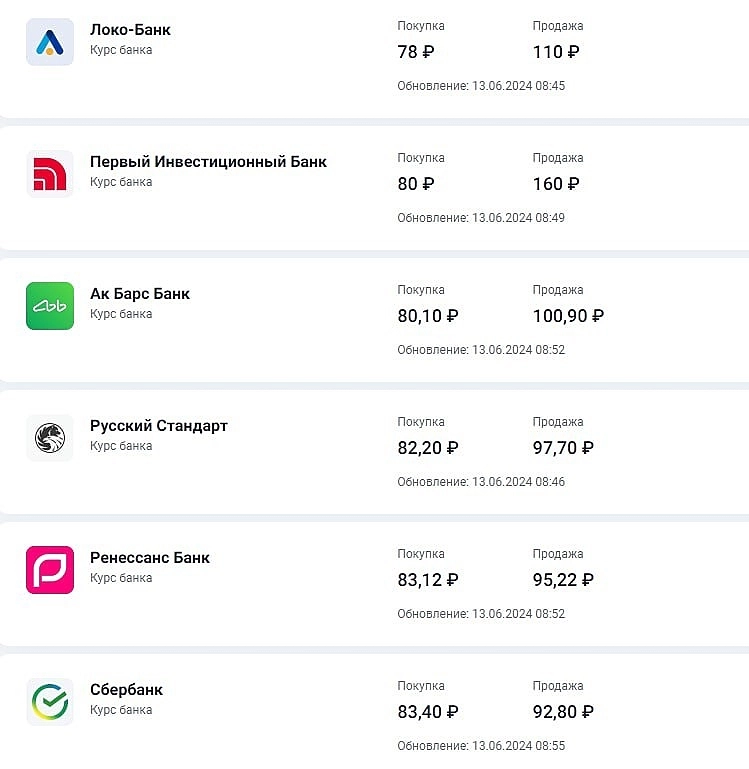Open the Сбербанк name link
Screen dimensions: 749x769
(126, 690)
